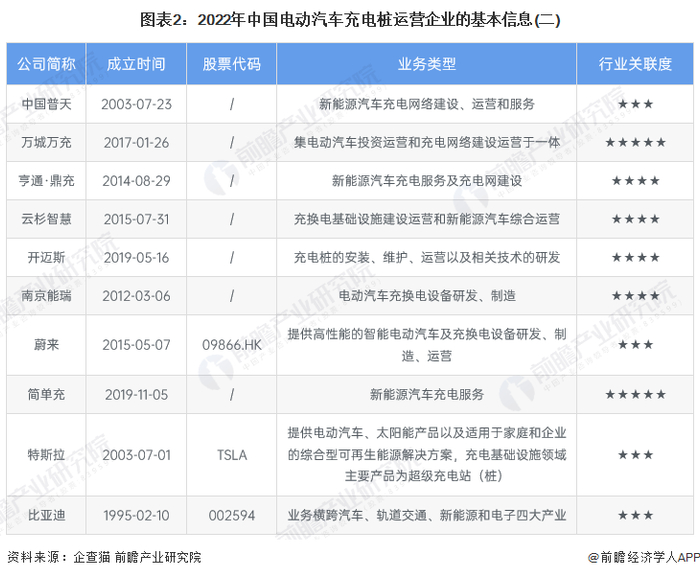
Task: Click the three-star rating in 特斯拉 row
Action: (x=635, y=455)
